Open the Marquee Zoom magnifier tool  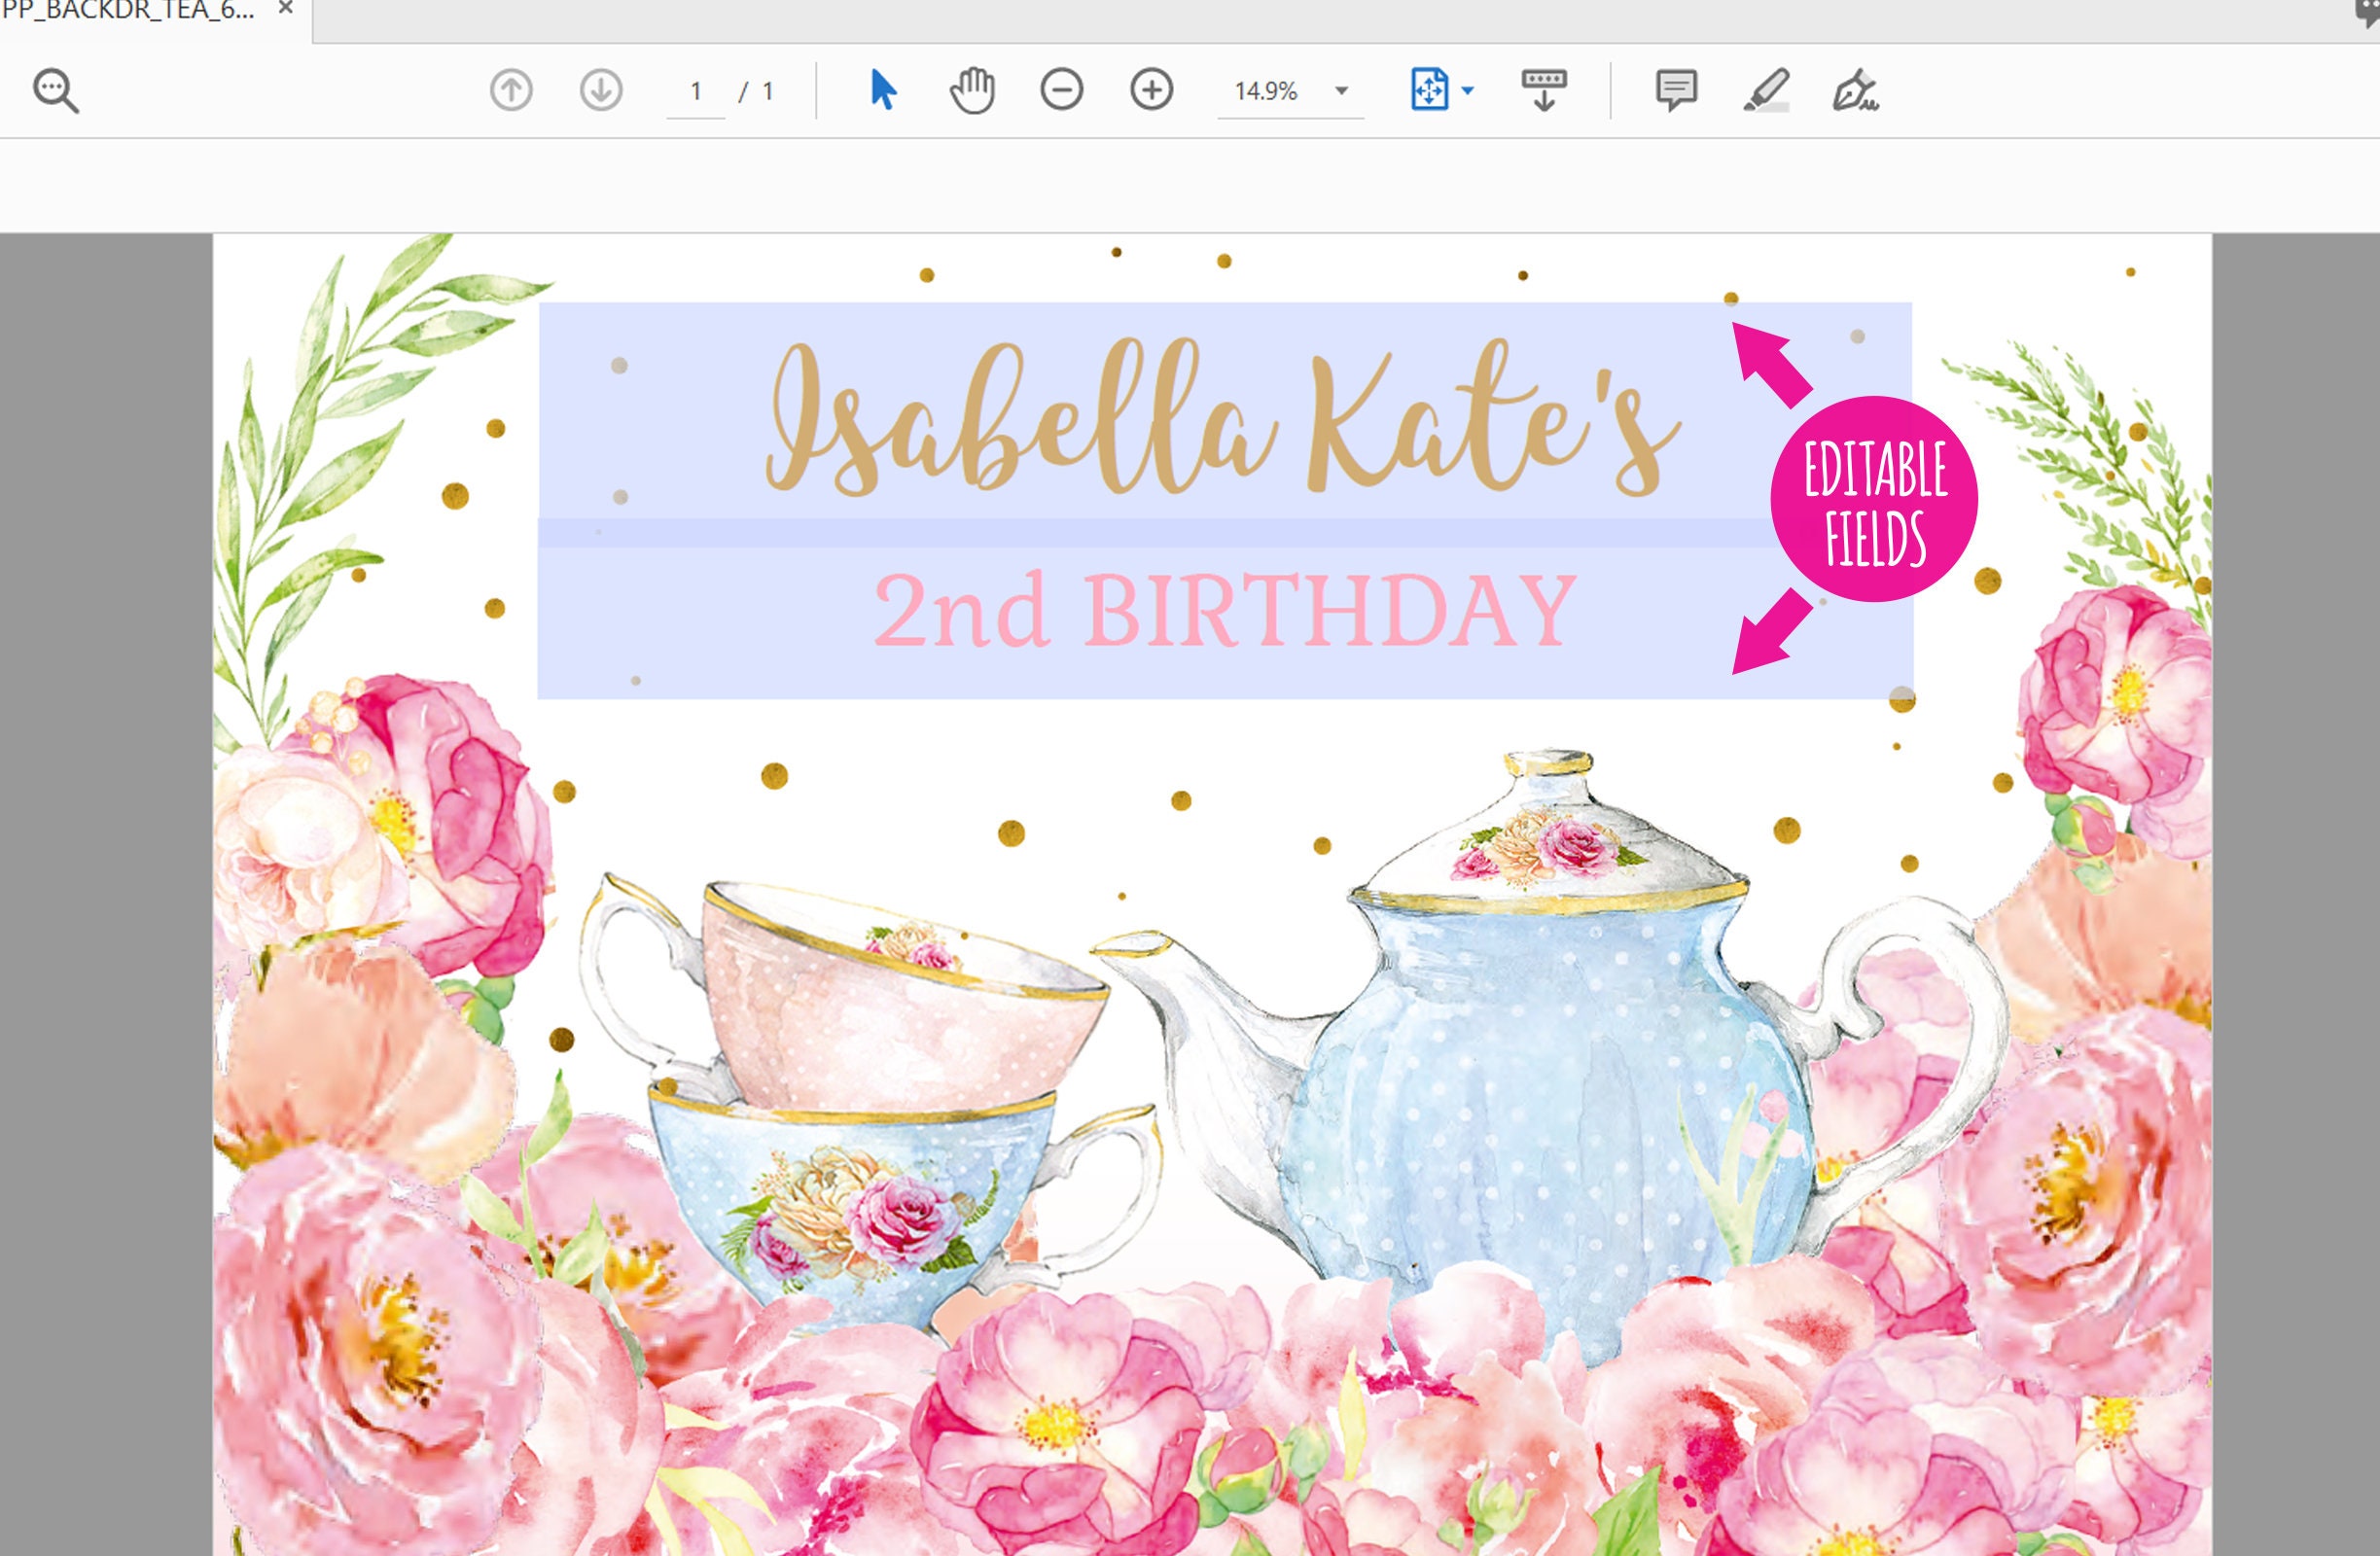[55, 90]
